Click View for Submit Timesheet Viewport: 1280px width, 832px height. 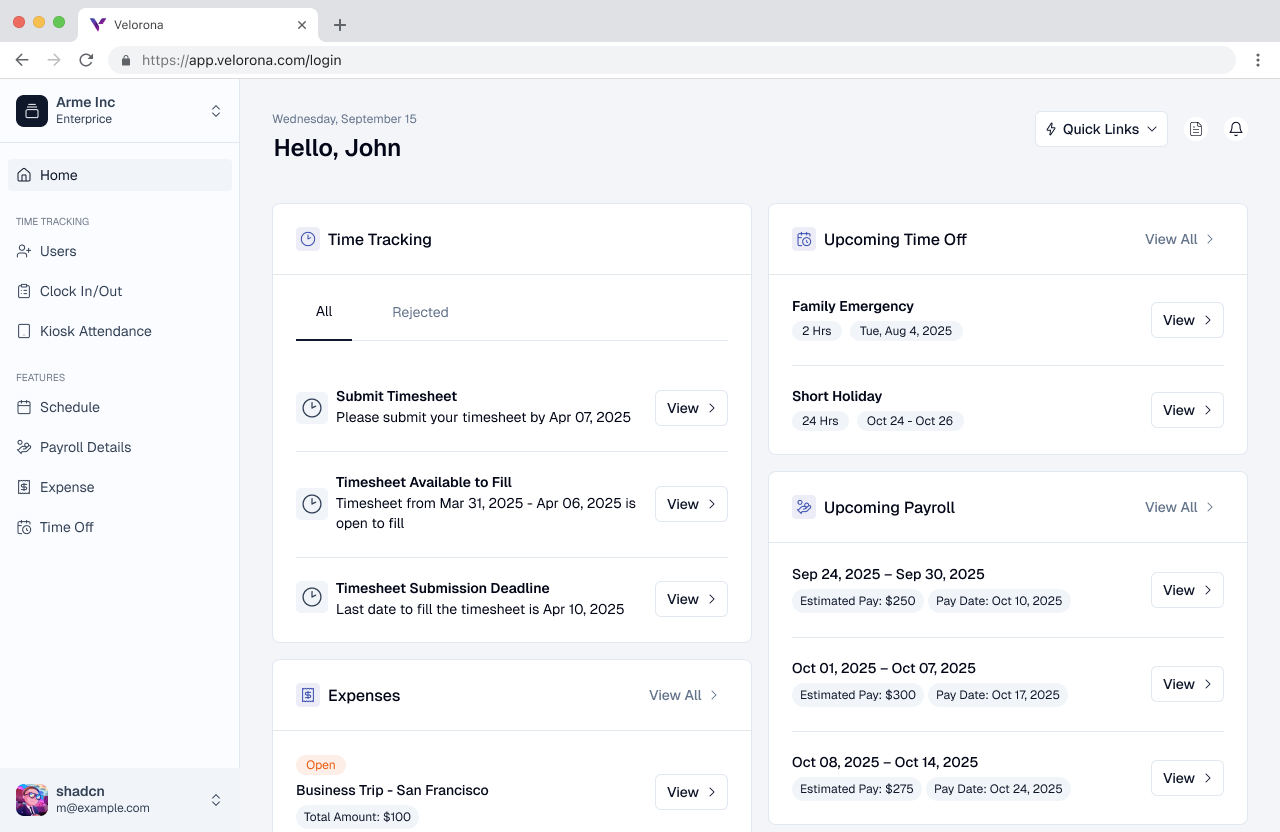[x=691, y=408]
